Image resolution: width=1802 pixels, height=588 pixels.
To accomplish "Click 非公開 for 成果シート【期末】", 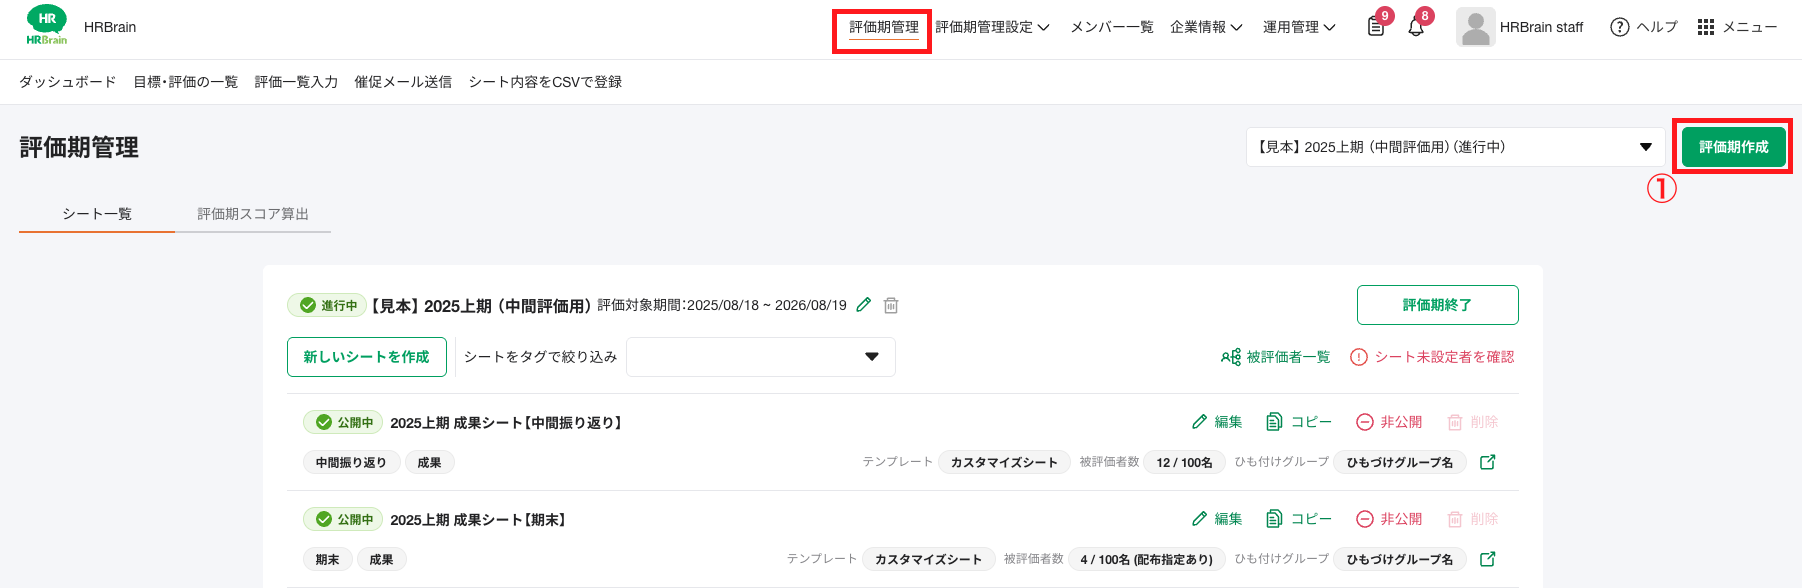I will [1389, 519].
